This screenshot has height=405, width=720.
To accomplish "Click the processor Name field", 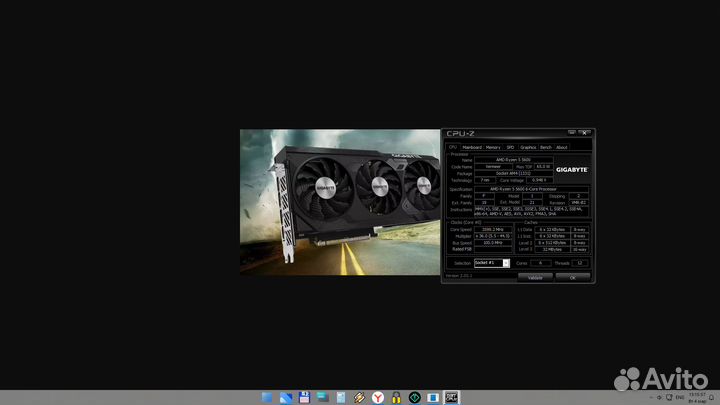I will (x=513, y=160).
